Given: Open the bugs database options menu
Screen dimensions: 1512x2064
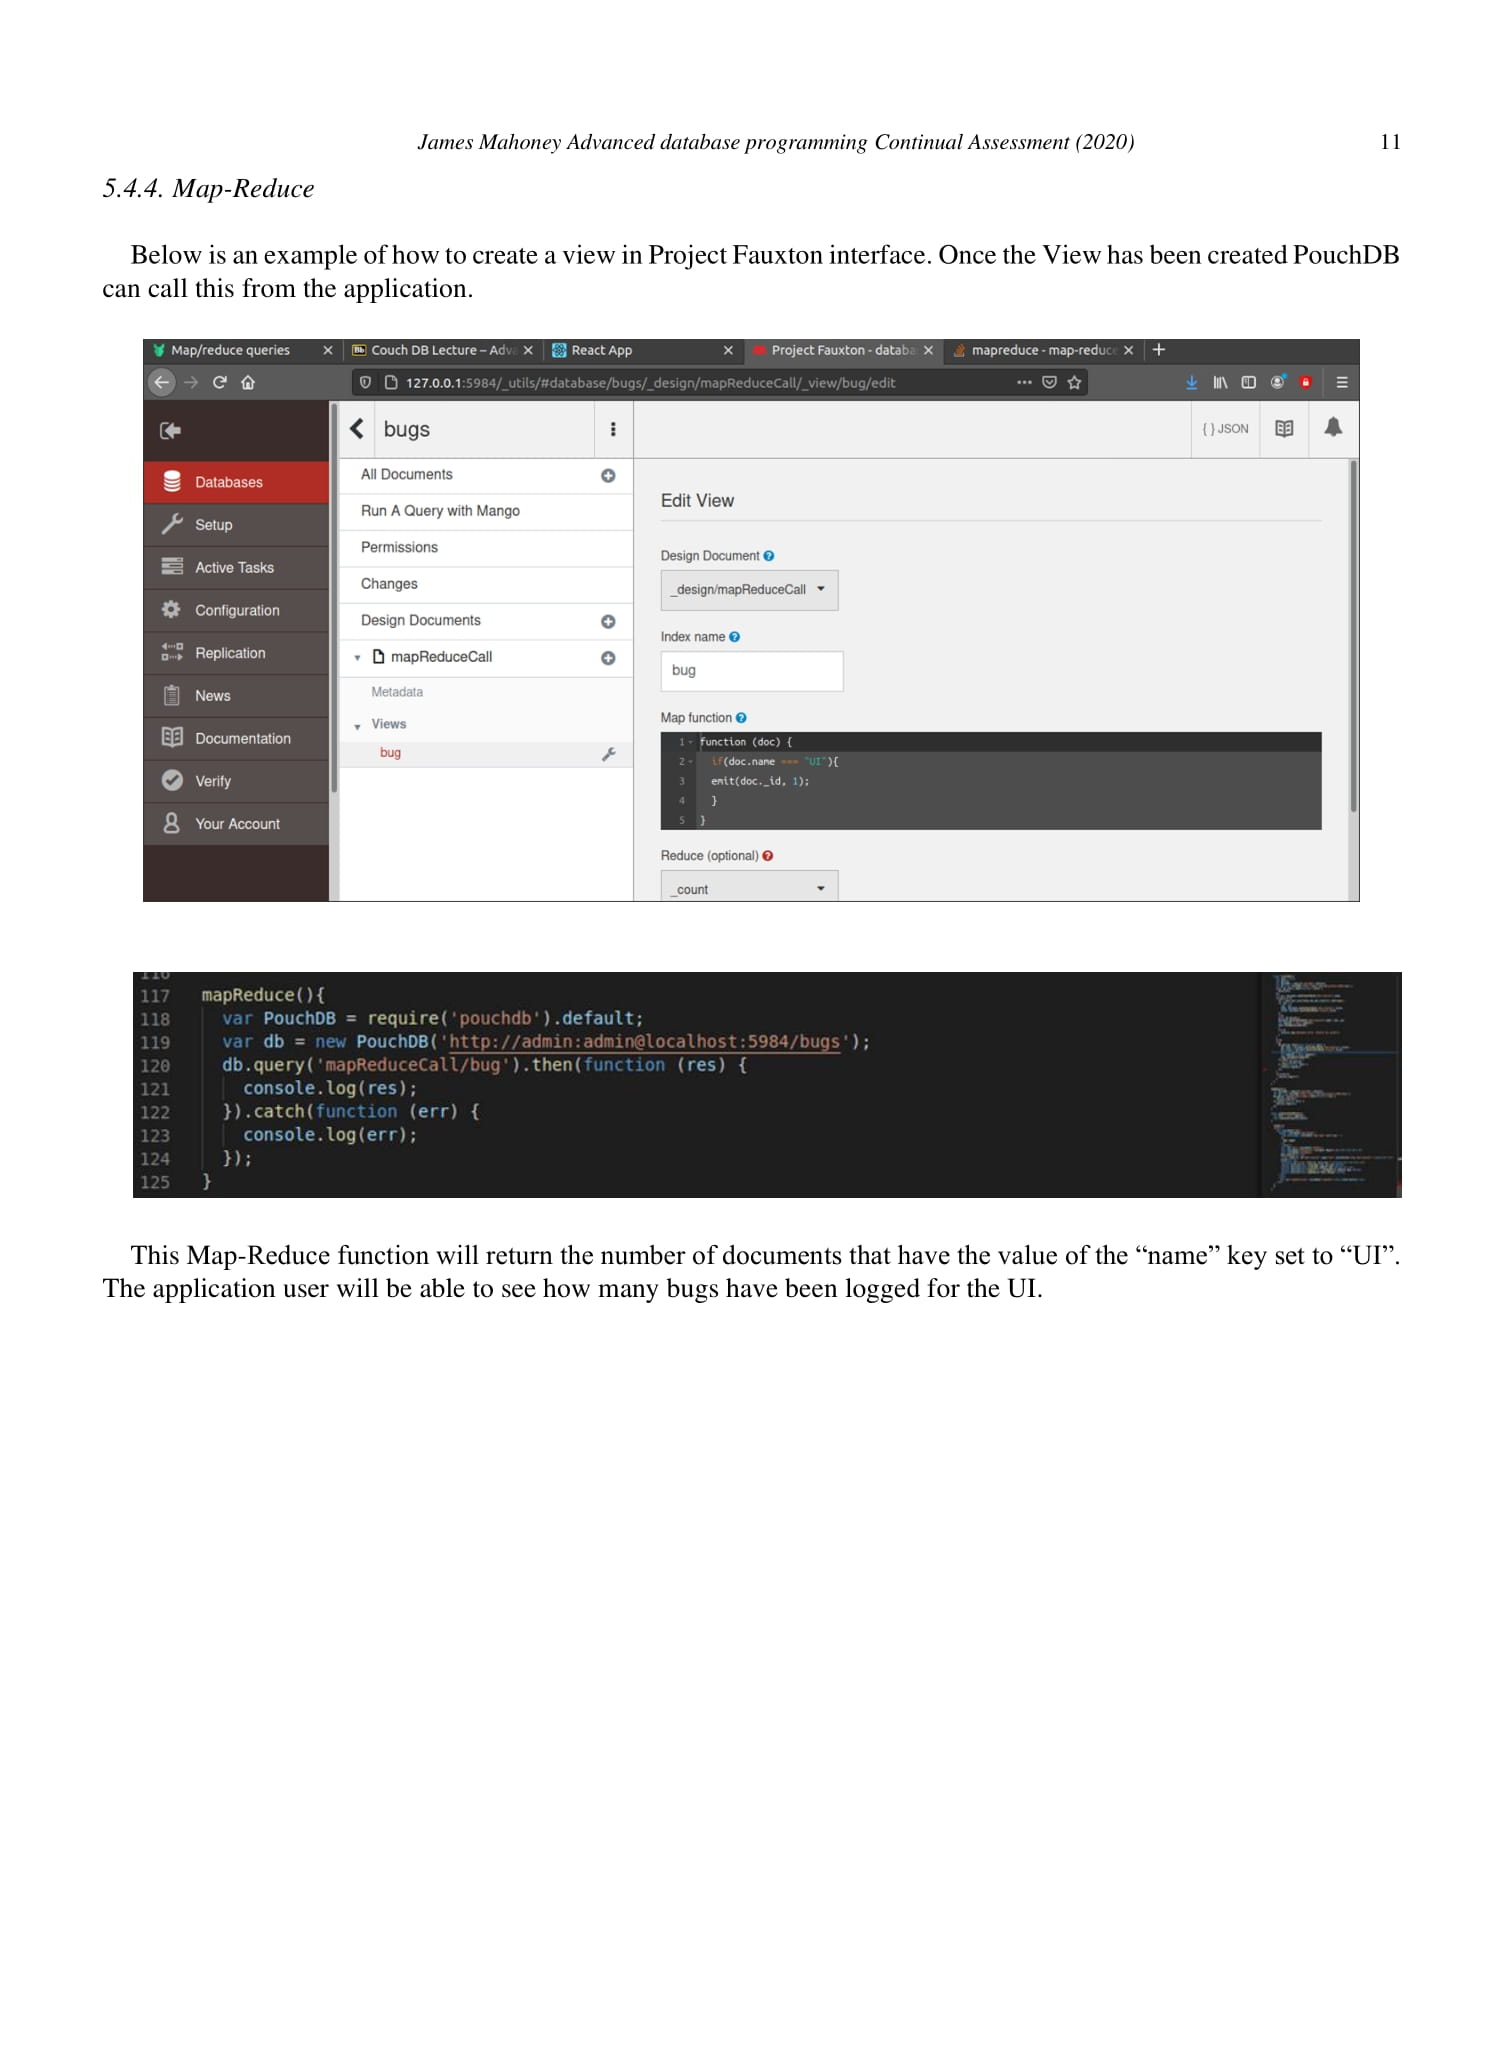Looking at the screenshot, I should (x=613, y=429).
